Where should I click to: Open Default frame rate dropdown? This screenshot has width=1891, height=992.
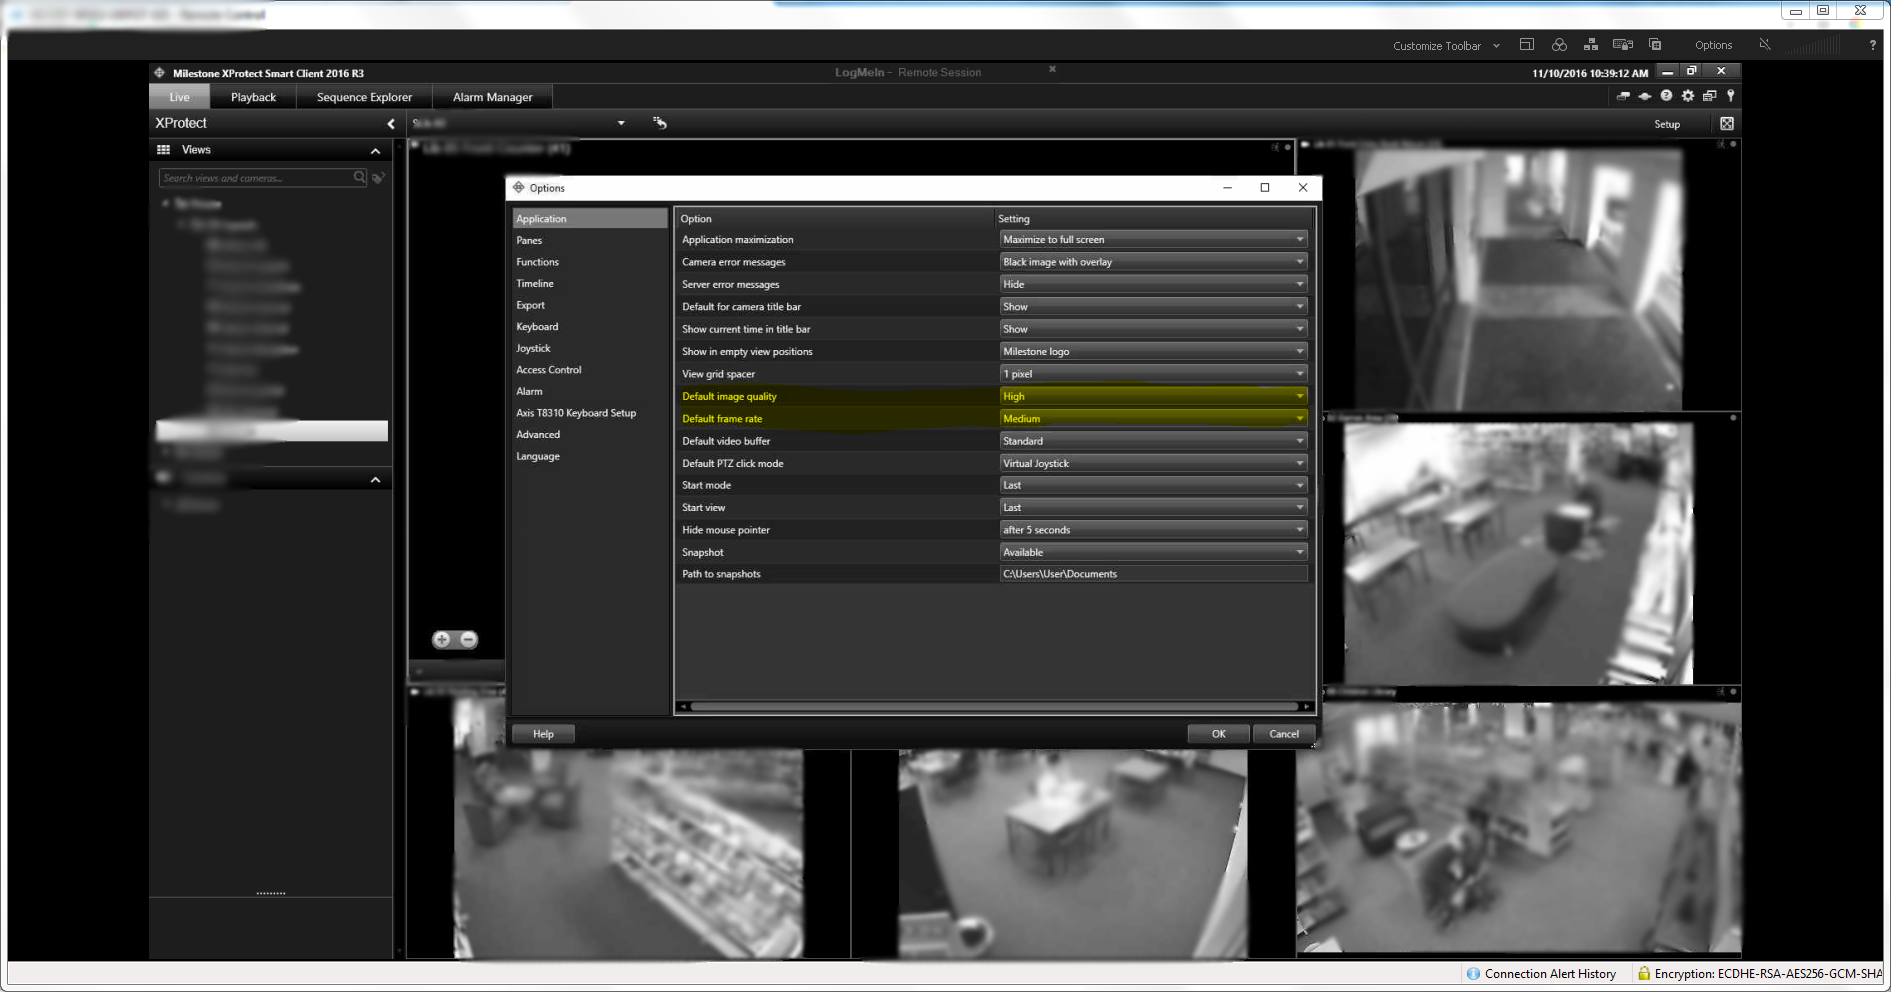coord(1153,419)
